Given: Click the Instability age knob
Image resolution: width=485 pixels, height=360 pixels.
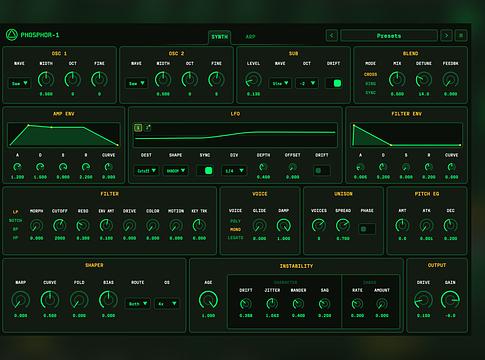Looking at the screenshot, I should tap(208, 300).
